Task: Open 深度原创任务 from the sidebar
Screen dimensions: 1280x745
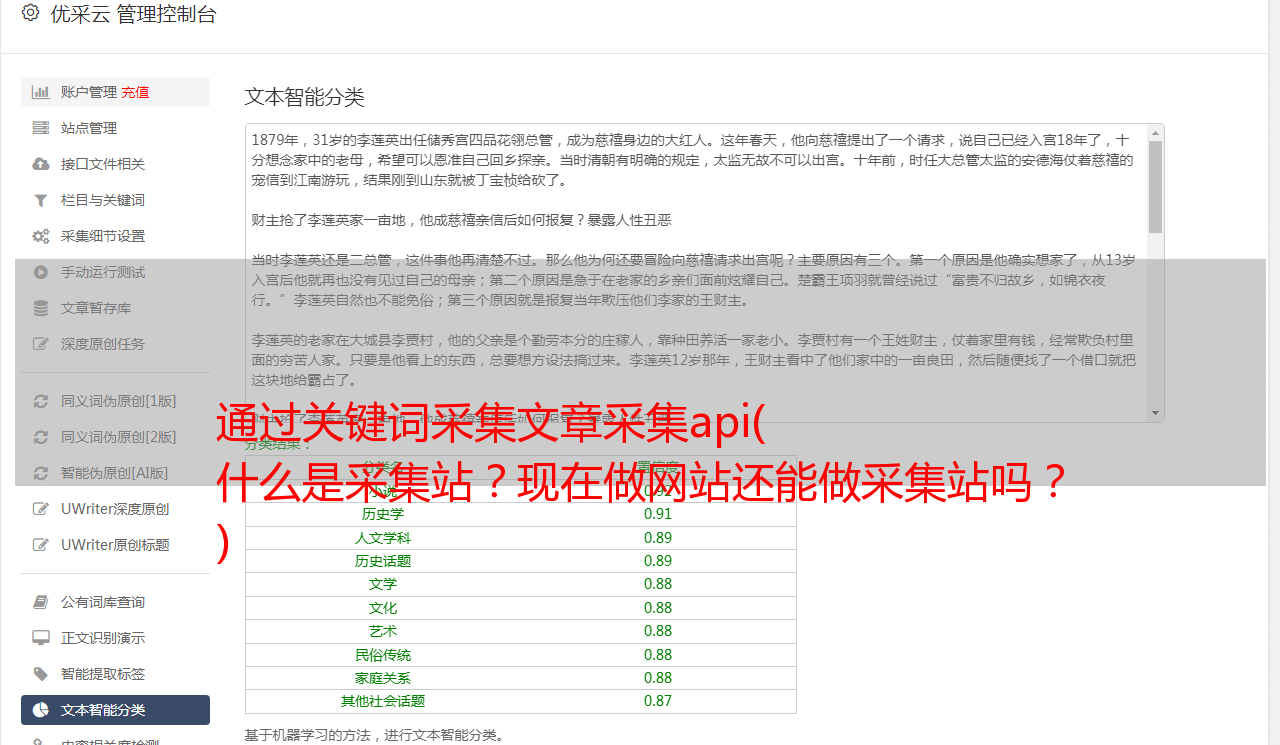Action: pos(102,344)
